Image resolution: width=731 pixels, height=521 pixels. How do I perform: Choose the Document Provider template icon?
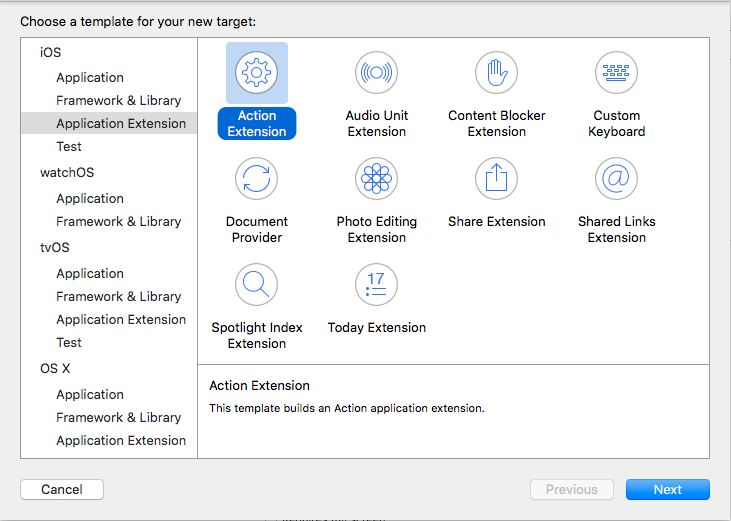[257, 179]
